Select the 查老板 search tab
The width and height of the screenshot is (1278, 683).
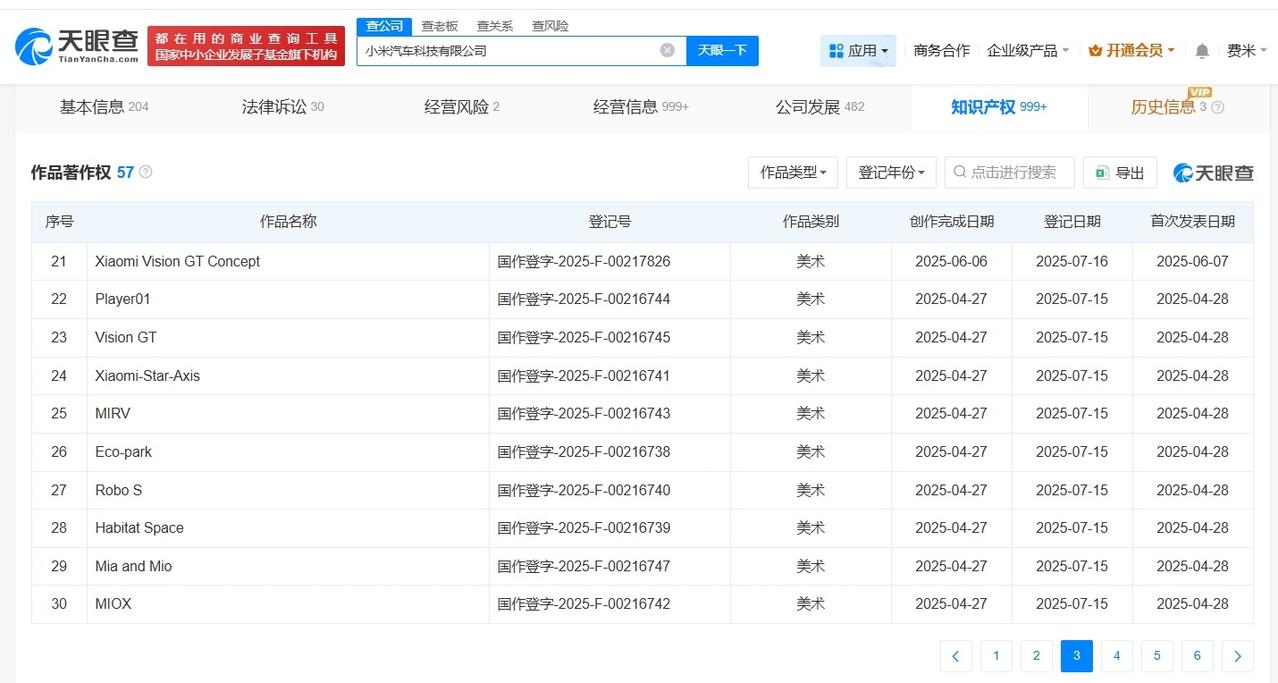439,26
